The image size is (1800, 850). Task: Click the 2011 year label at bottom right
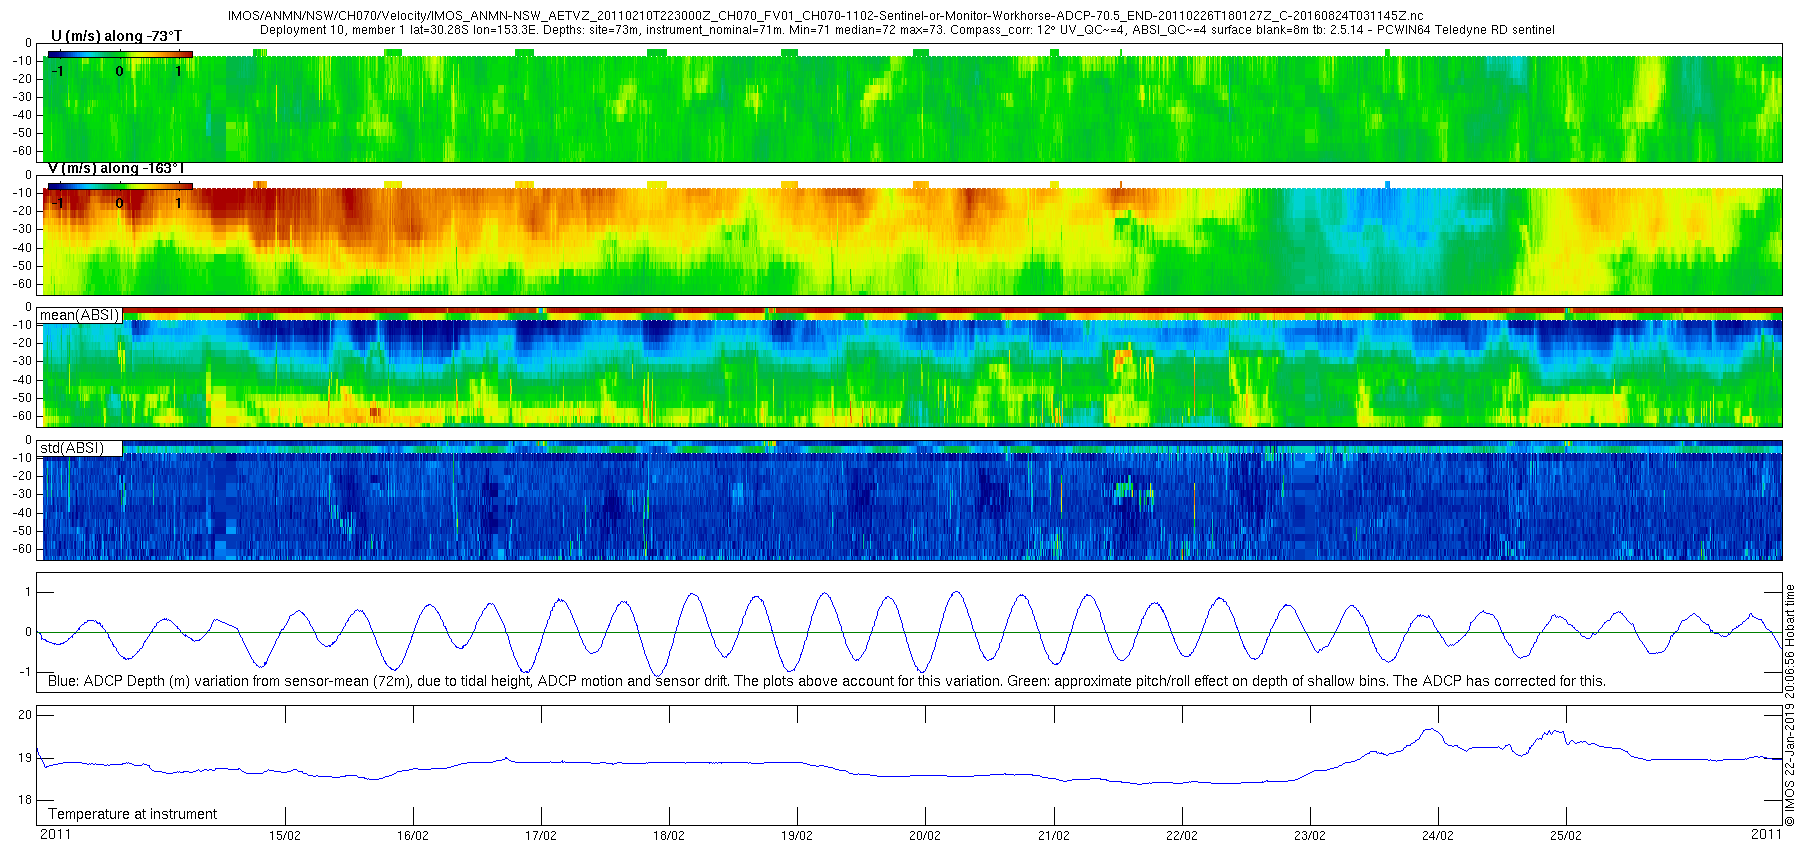pos(1766,834)
